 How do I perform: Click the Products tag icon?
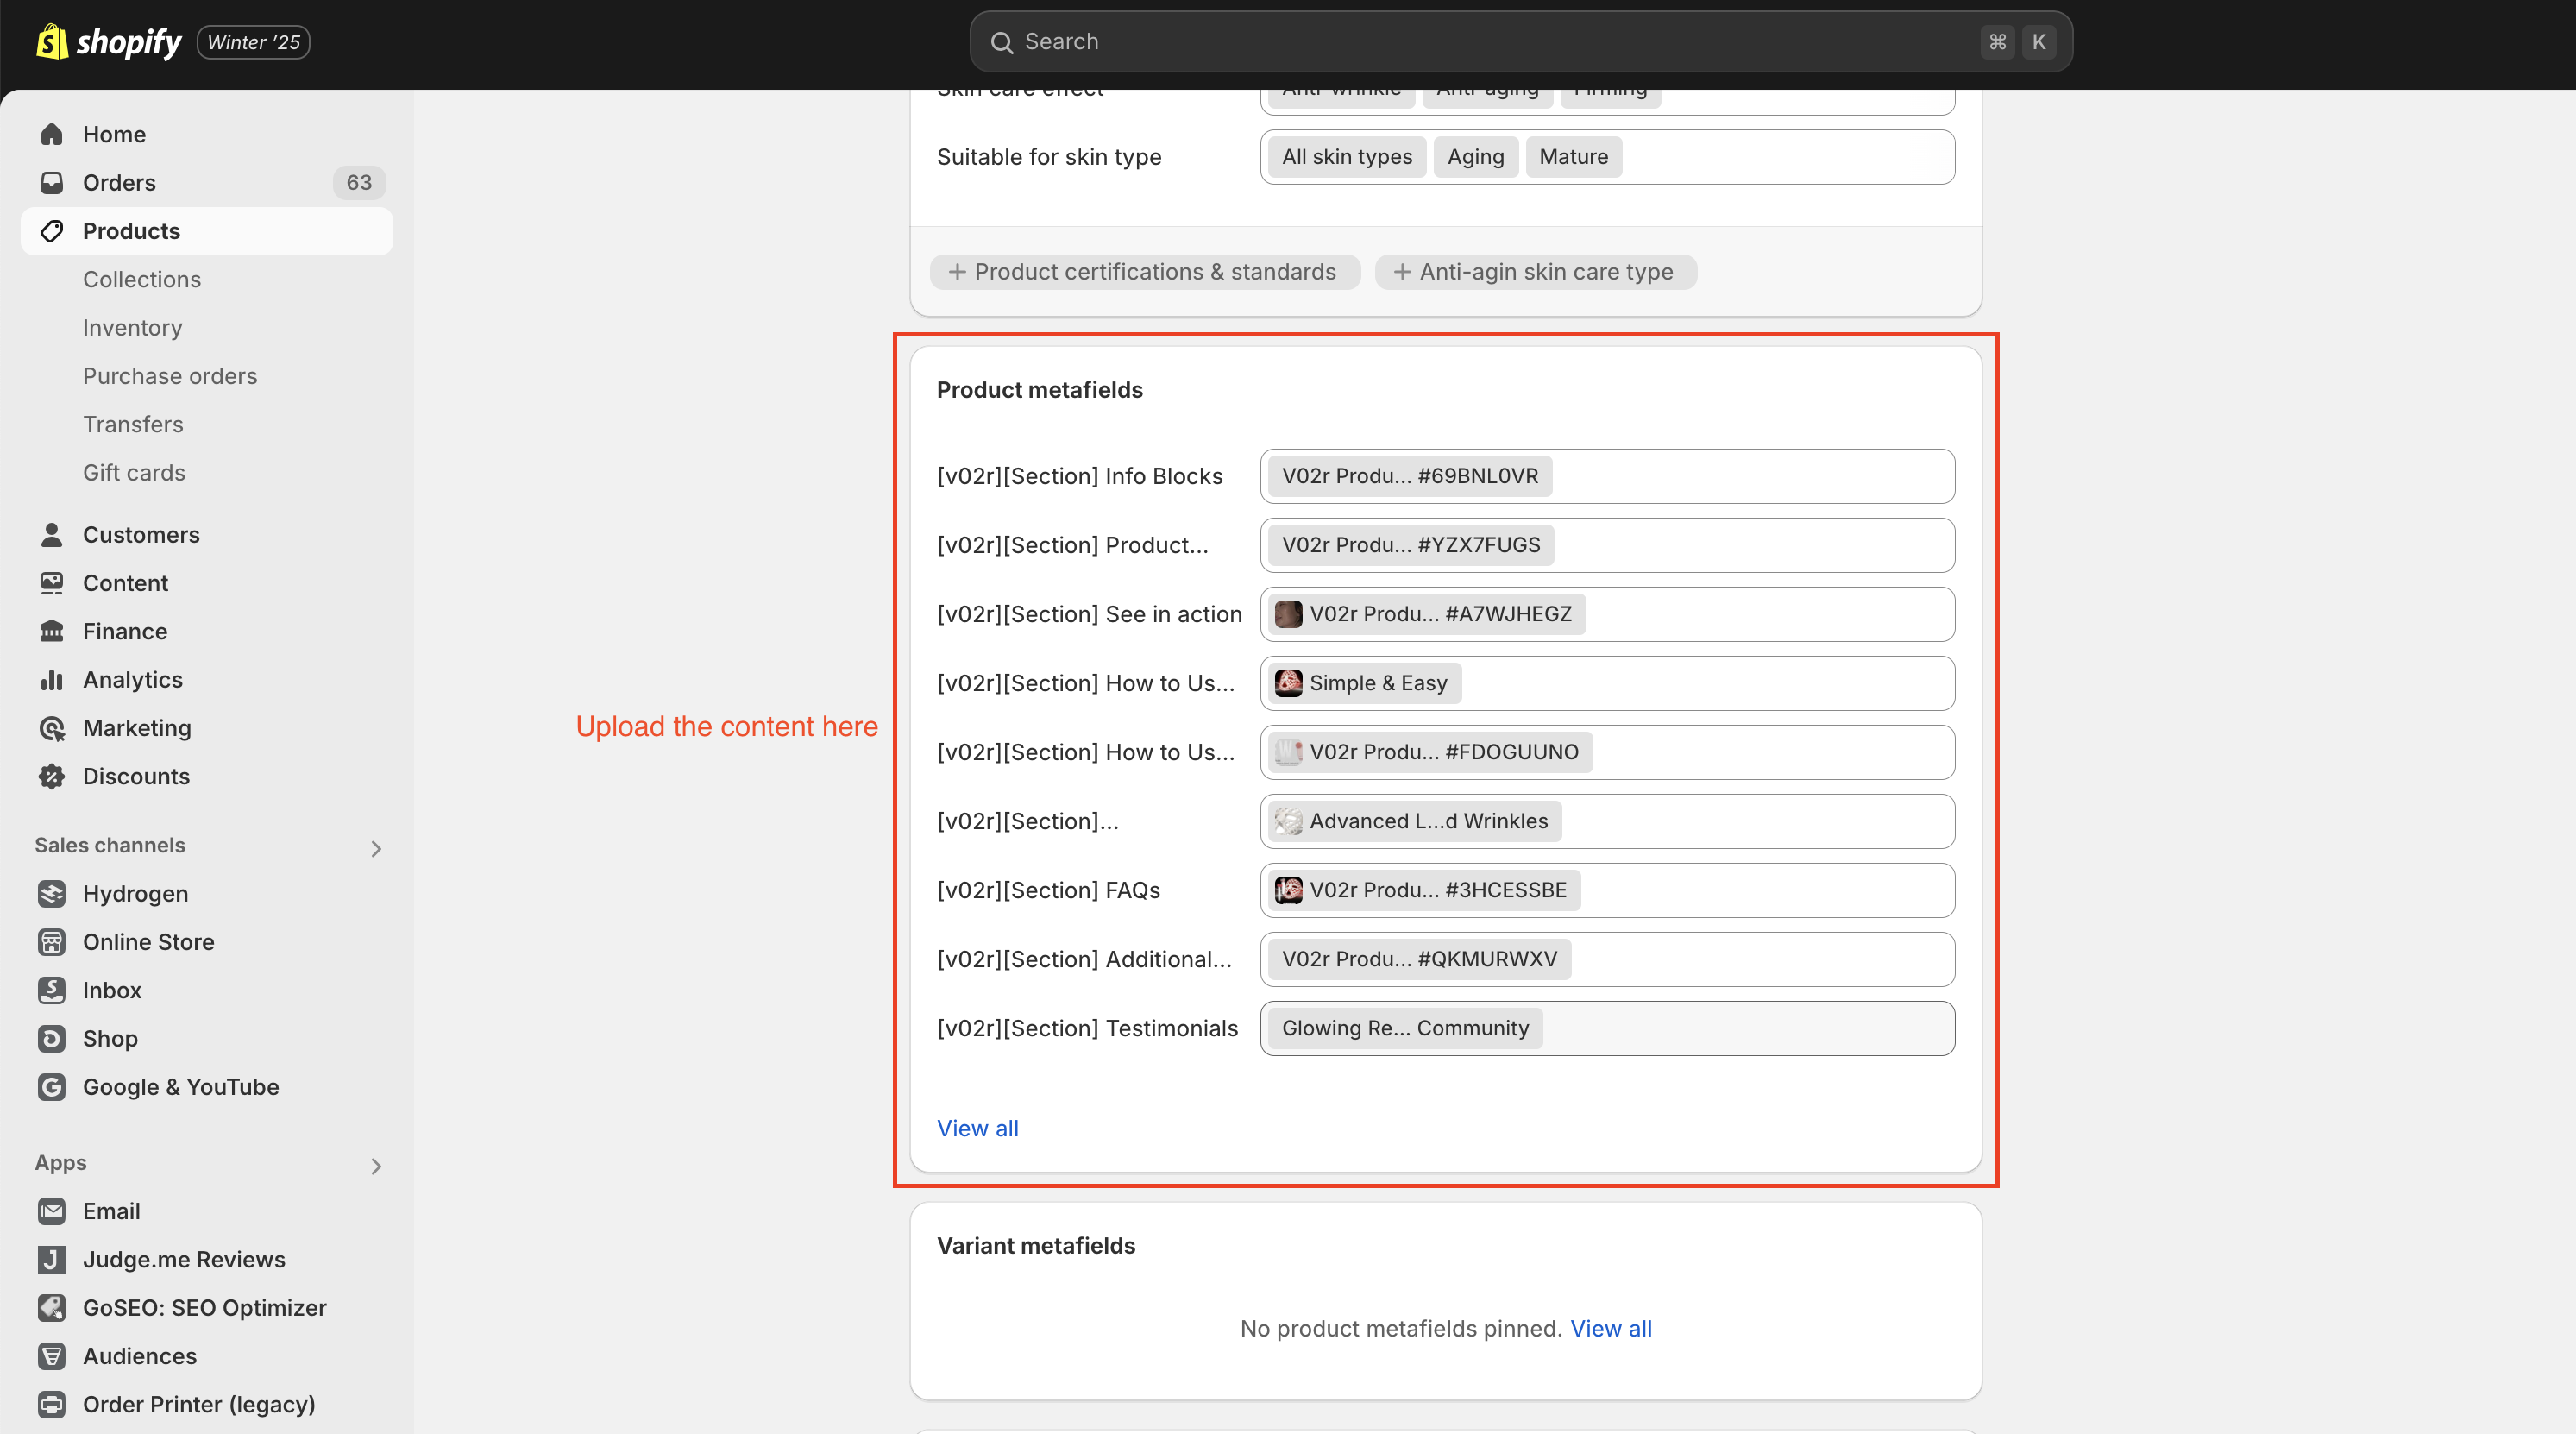tap(52, 231)
